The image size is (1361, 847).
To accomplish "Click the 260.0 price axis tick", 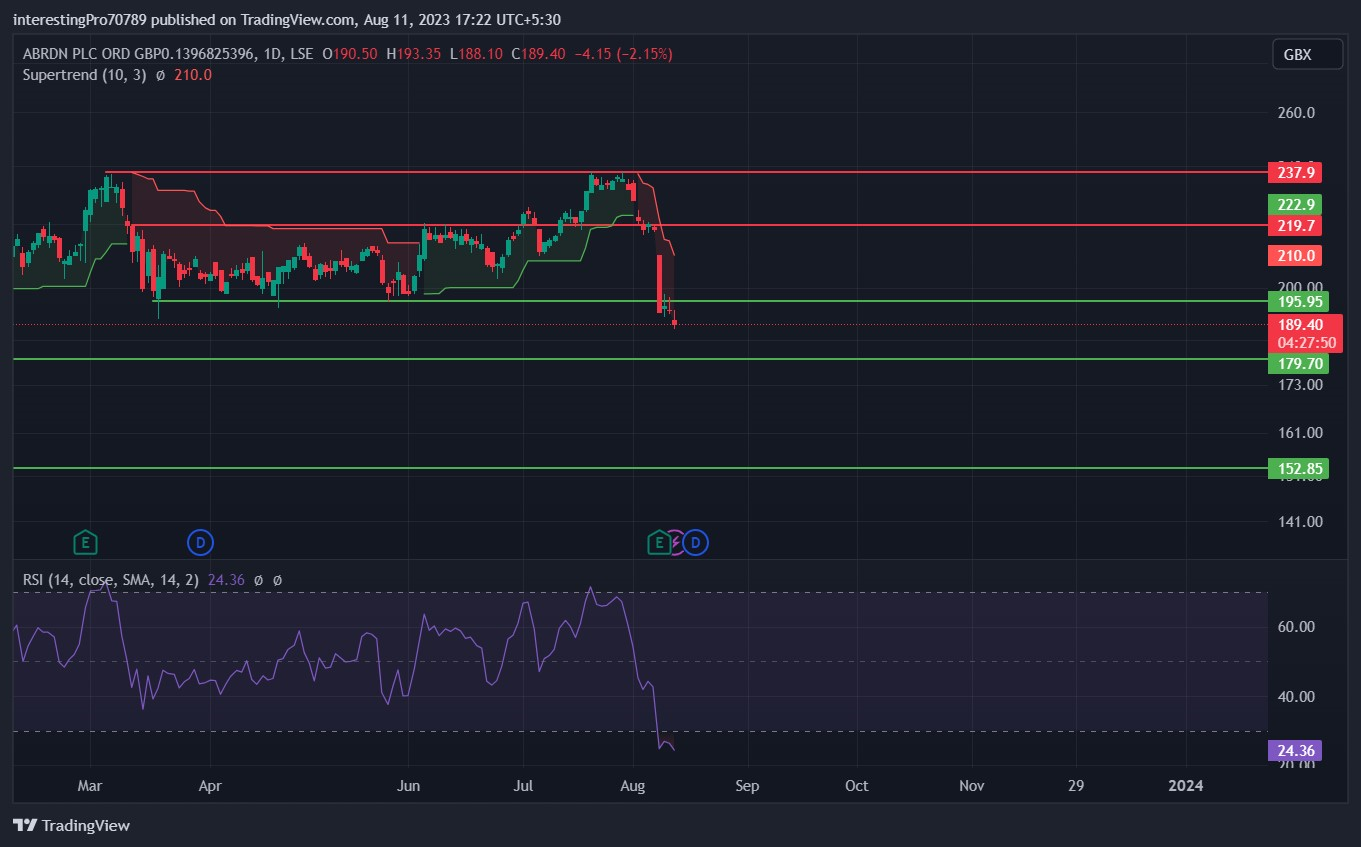I will [1297, 113].
